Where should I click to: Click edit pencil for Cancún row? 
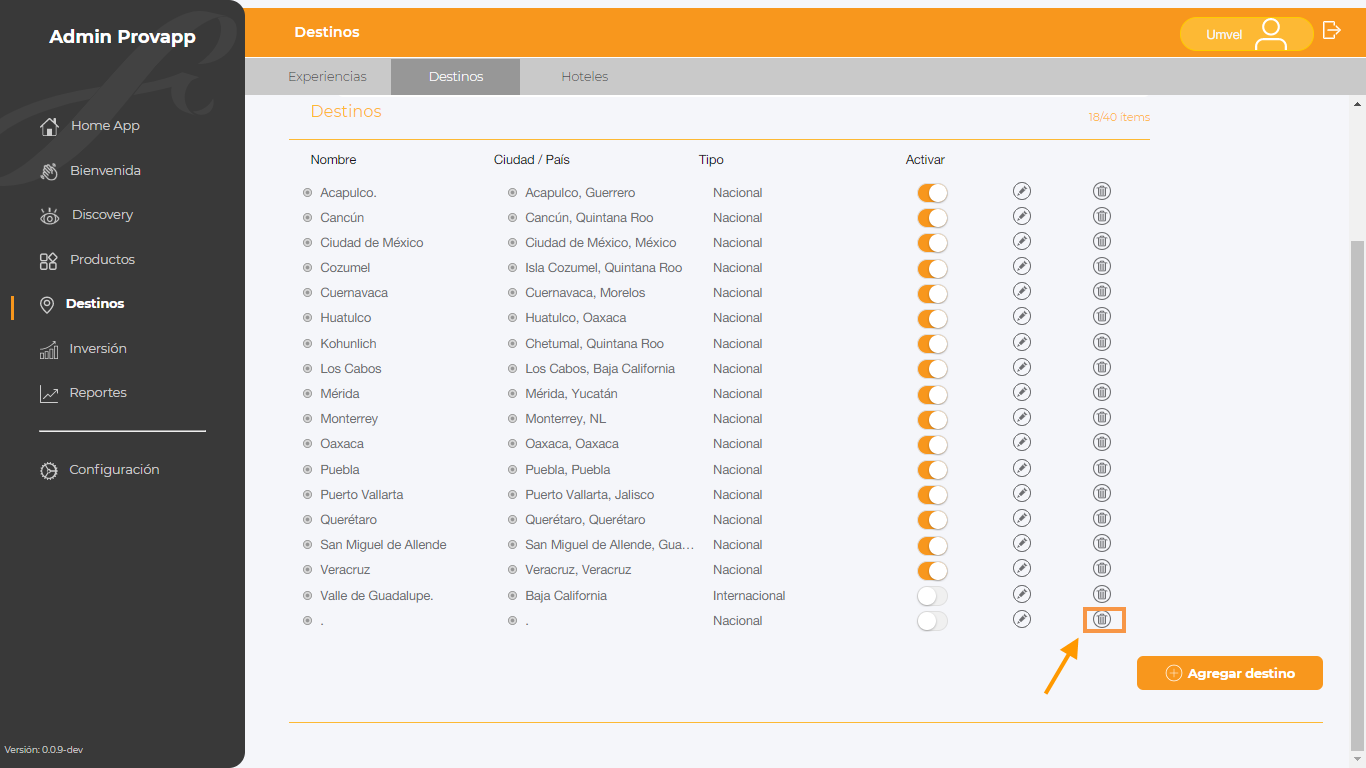1021,216
